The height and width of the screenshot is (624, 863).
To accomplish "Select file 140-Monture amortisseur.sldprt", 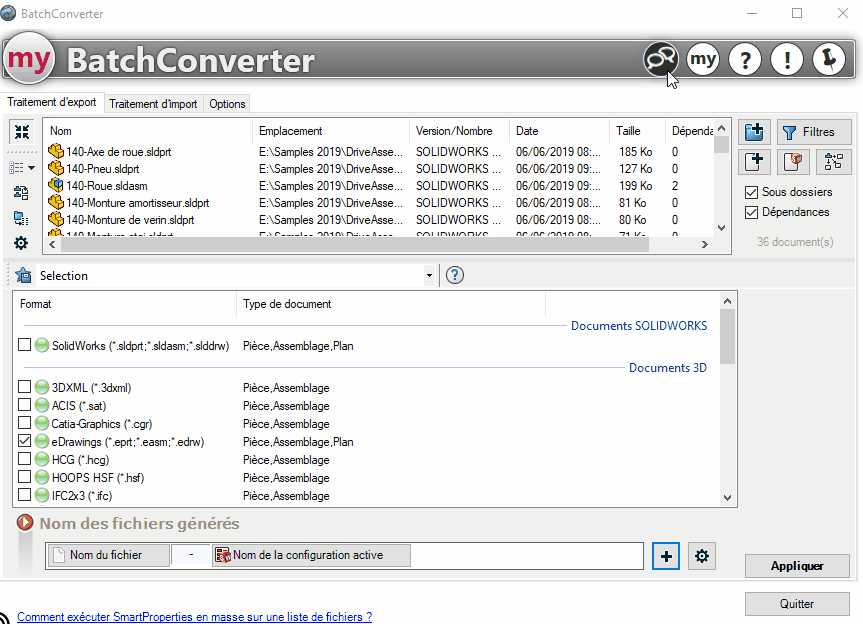I will 138,203.
